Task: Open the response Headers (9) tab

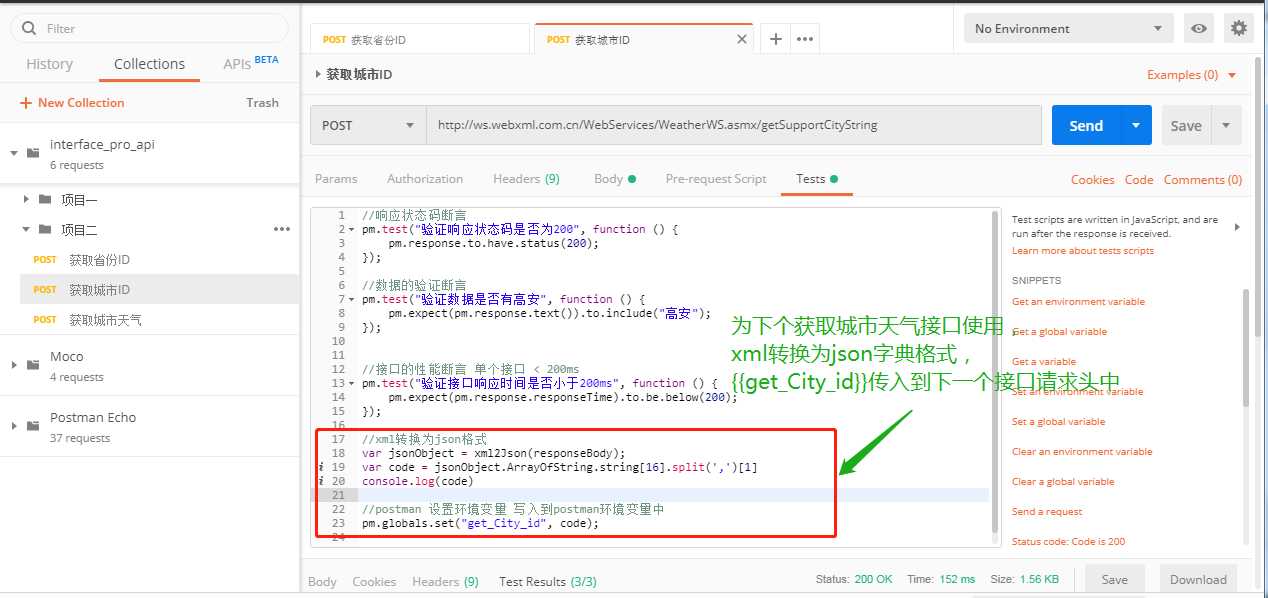Action: coord(445,581)
